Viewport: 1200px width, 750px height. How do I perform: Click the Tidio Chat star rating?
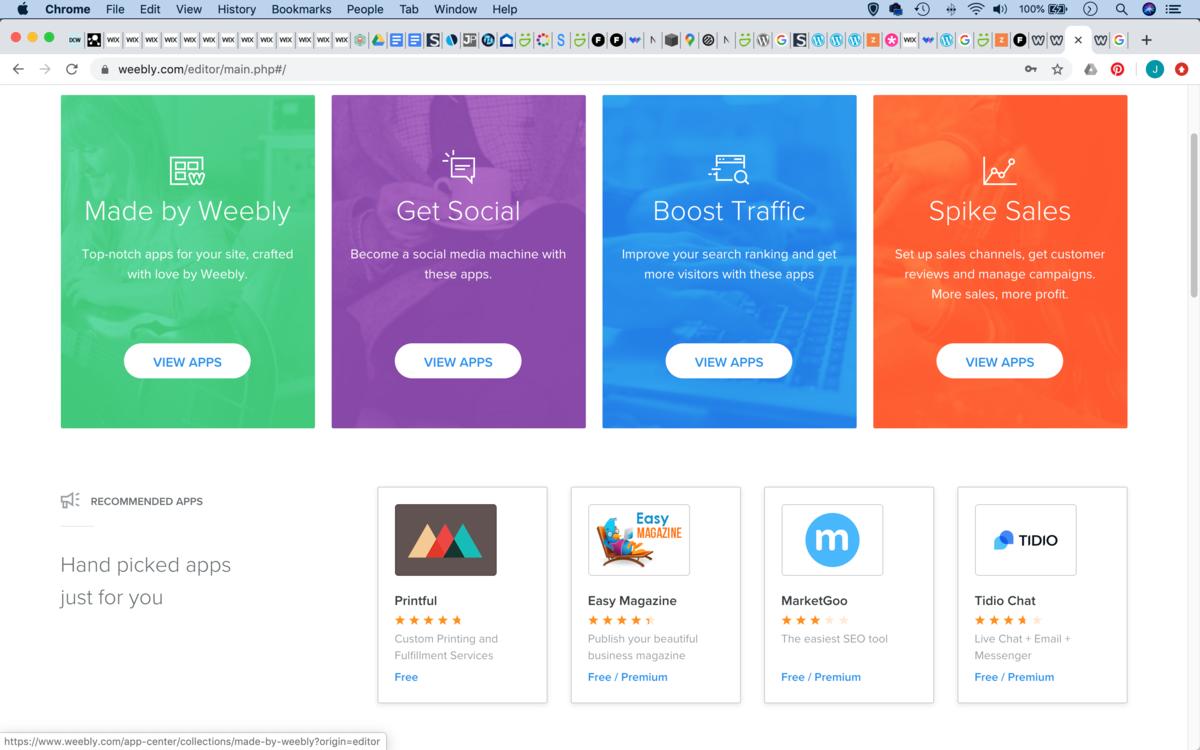pyautogui.click(x=1008, y=620)
